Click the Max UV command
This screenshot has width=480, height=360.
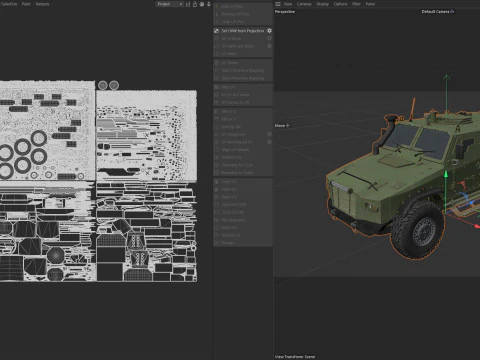point(228,87)
